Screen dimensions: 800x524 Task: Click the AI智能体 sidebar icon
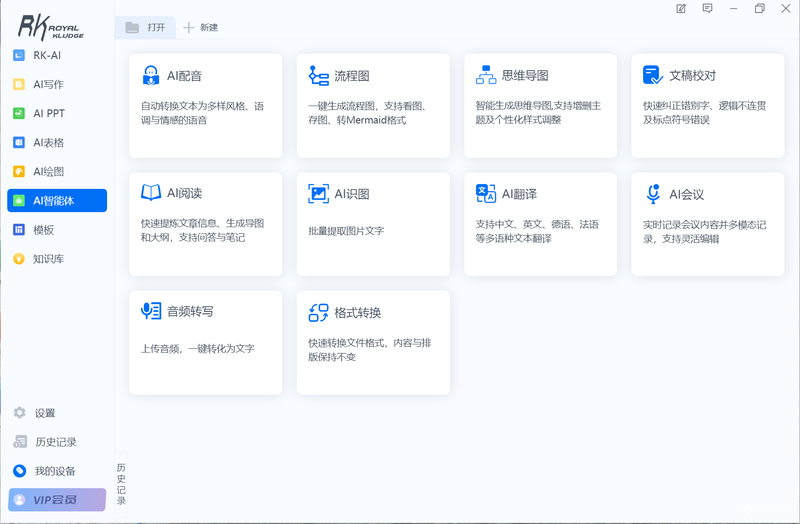[19, 201]
